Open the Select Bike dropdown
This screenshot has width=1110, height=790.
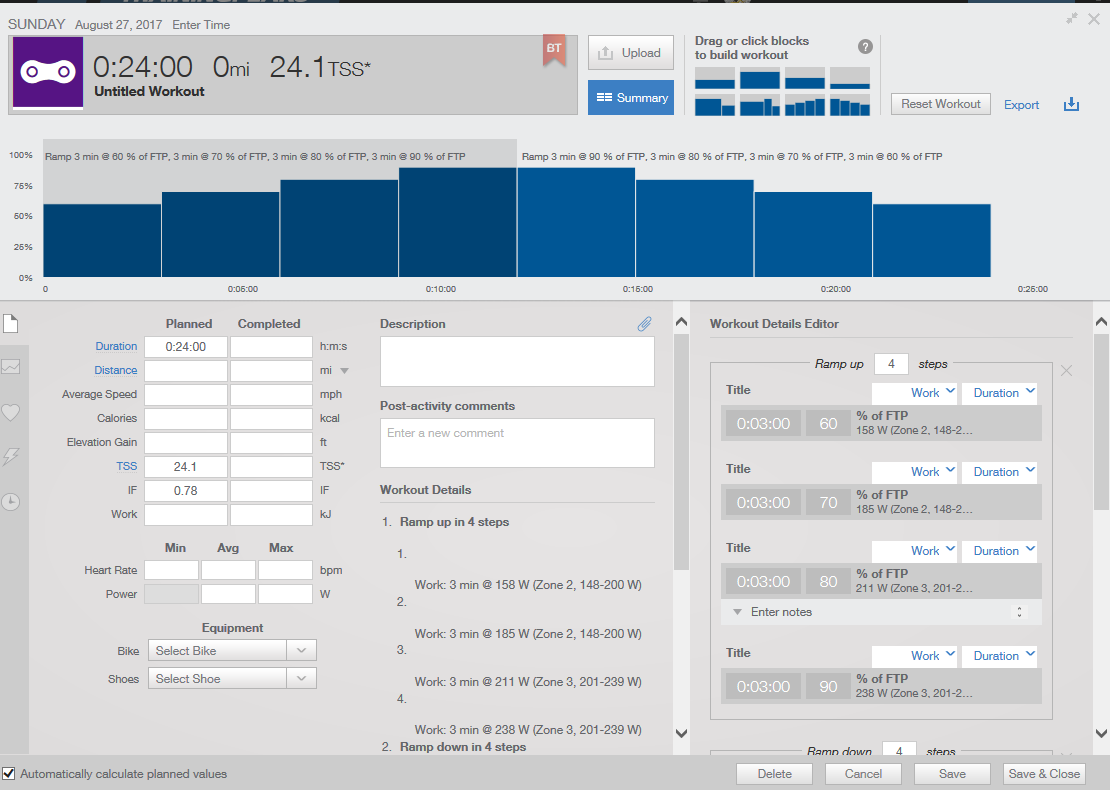tap(232, 651)
